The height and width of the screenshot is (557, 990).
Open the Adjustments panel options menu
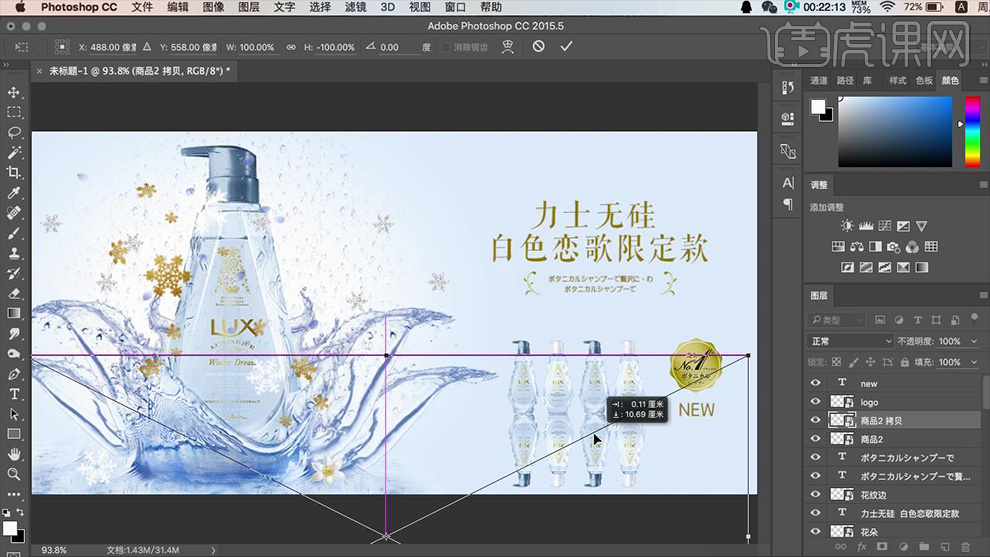click(983, 184)
